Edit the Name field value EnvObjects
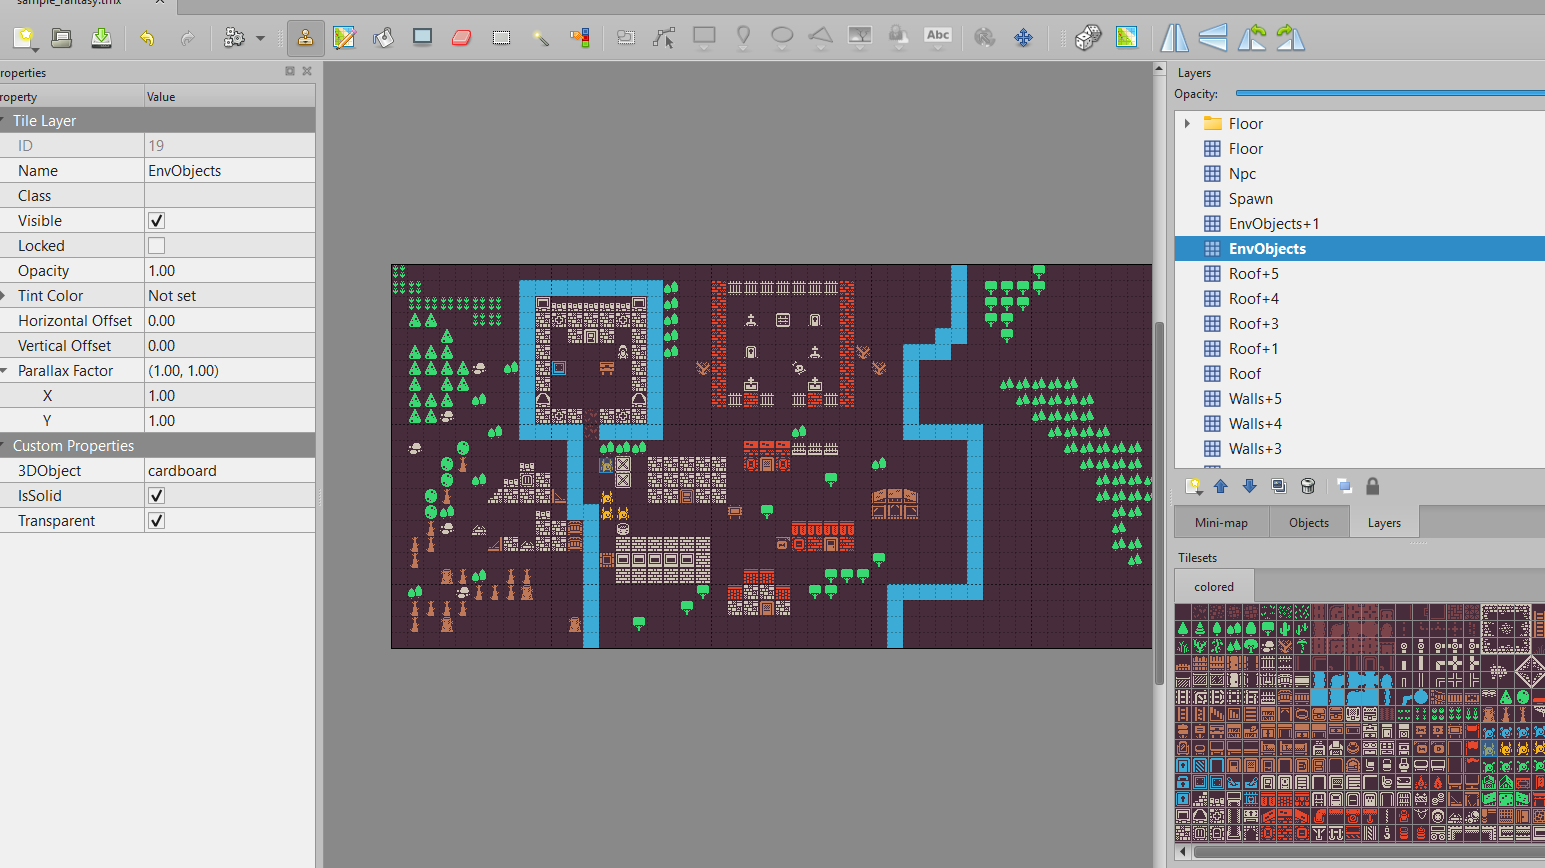Screen dimensions: 1545x868 click(230, 171)
